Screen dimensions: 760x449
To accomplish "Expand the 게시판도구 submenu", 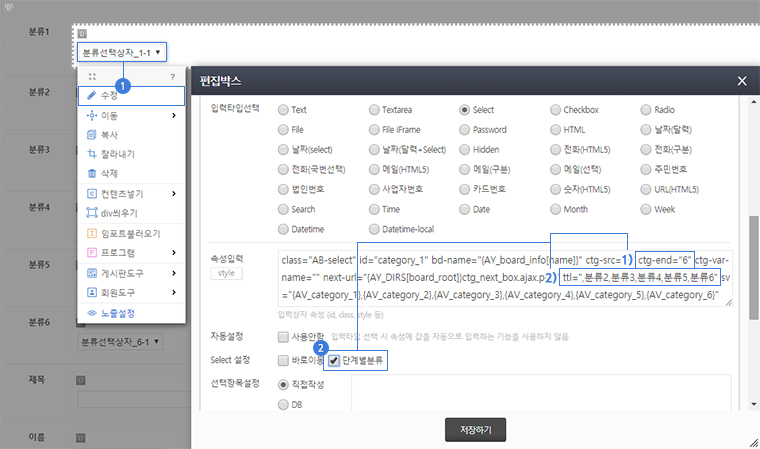I will tap(130, 272).
